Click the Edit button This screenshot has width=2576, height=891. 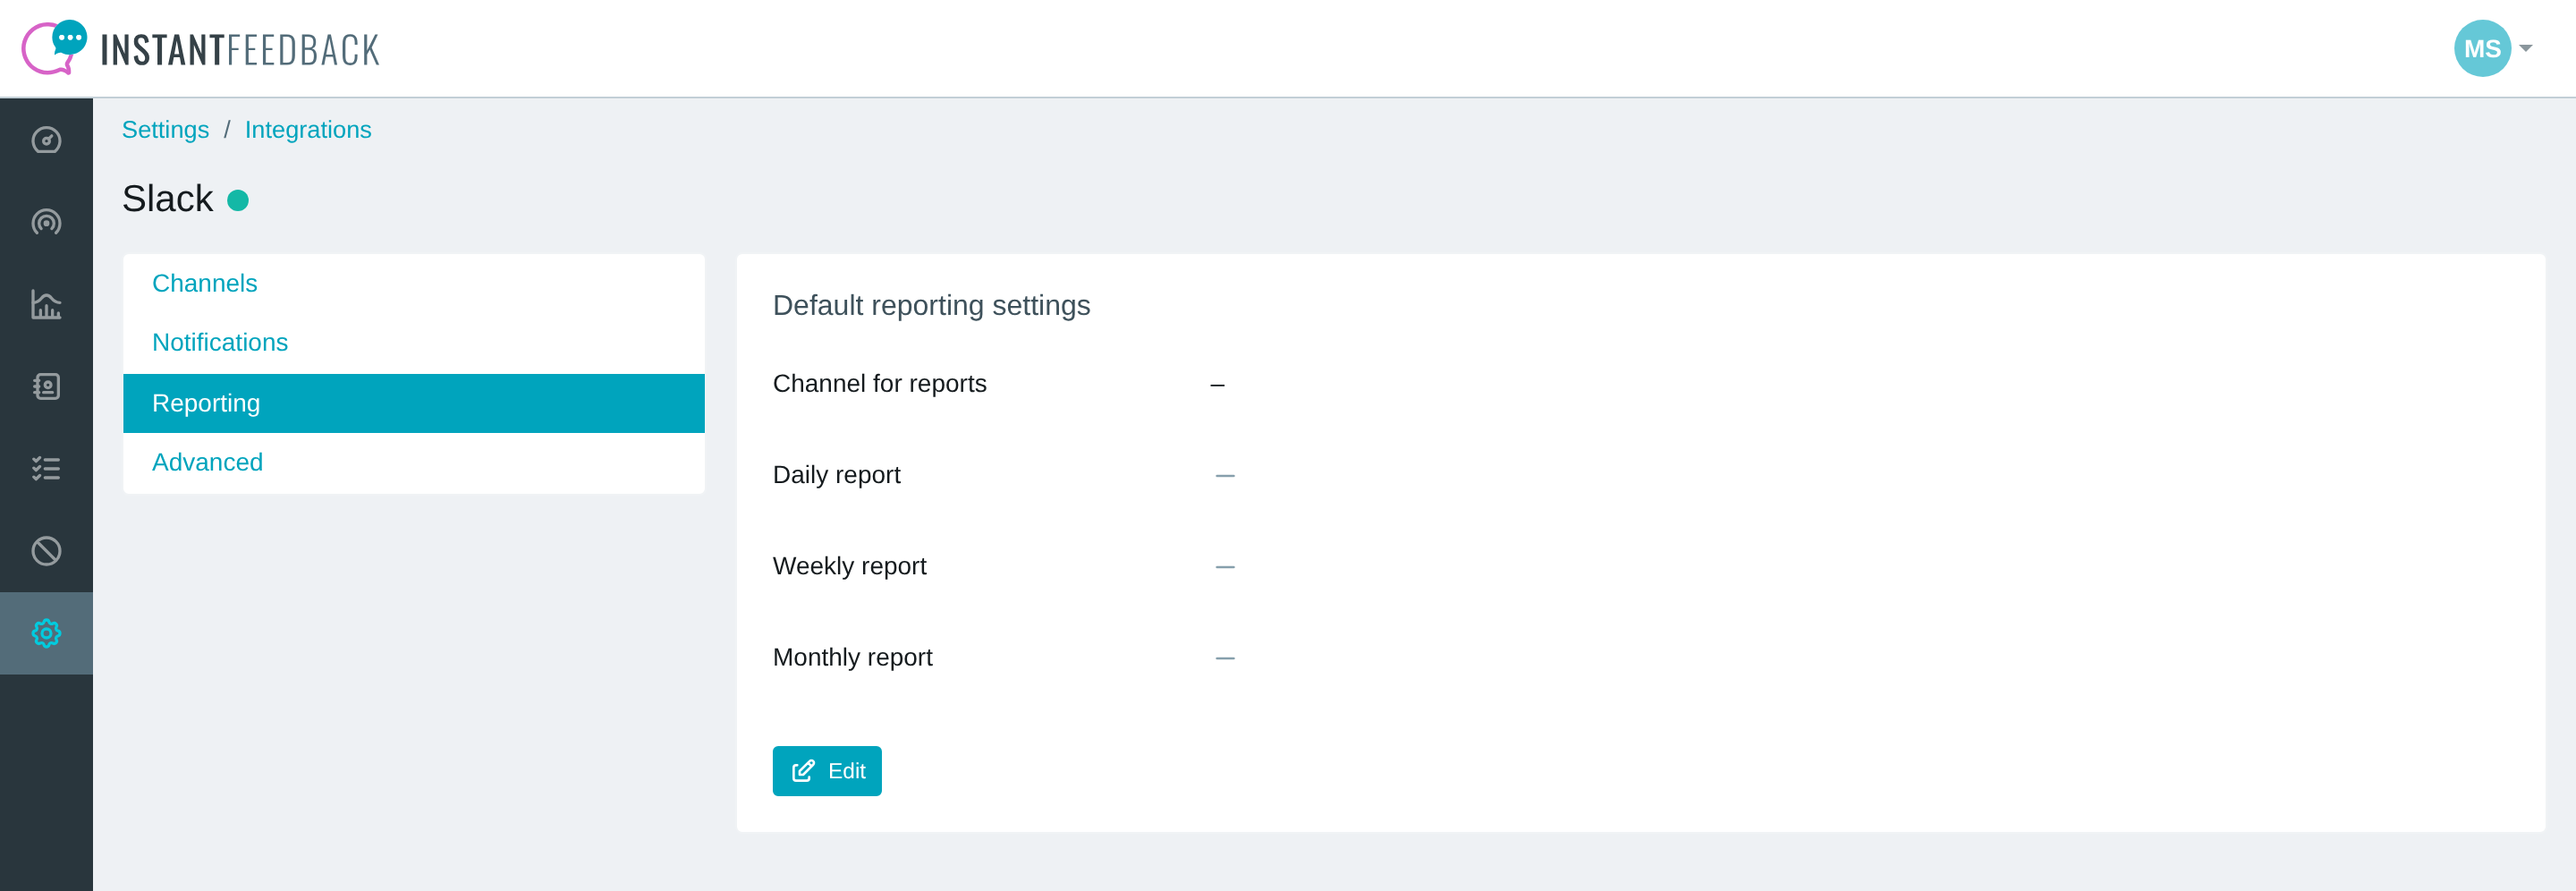826,771
